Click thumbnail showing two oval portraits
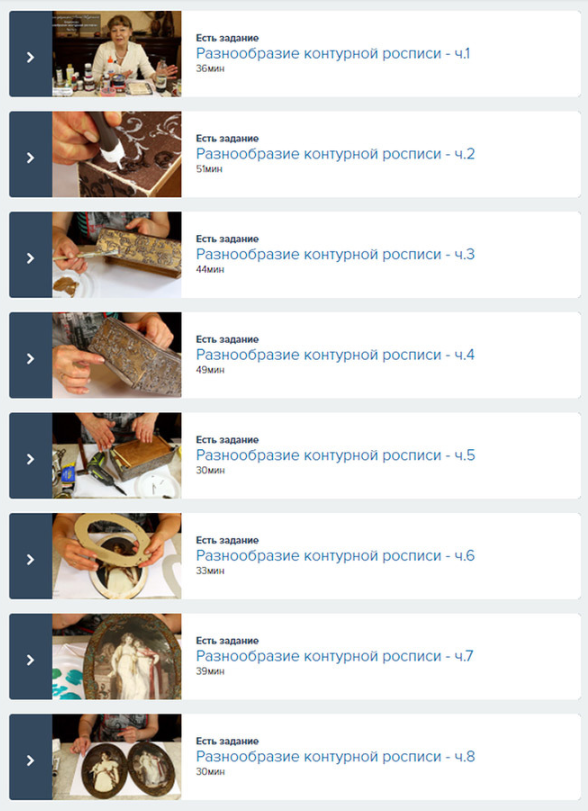The image size is (588, 811). pyautogui.click(x=117, y=757)
